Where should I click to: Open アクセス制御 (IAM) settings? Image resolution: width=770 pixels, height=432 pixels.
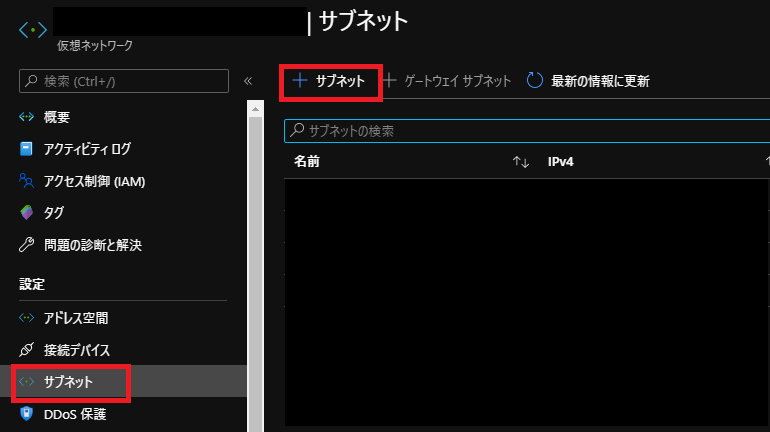94,181
